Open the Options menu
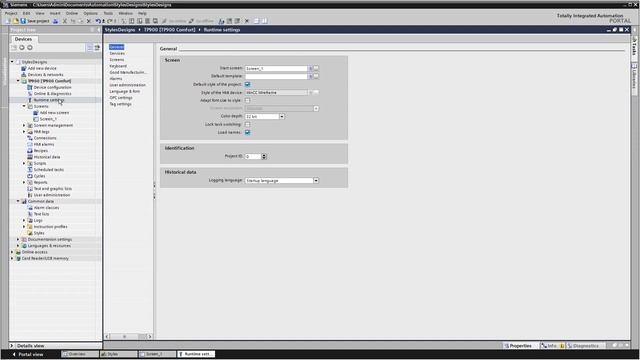Viewport: 640px width, 360px height. click(x=91, y=13)
